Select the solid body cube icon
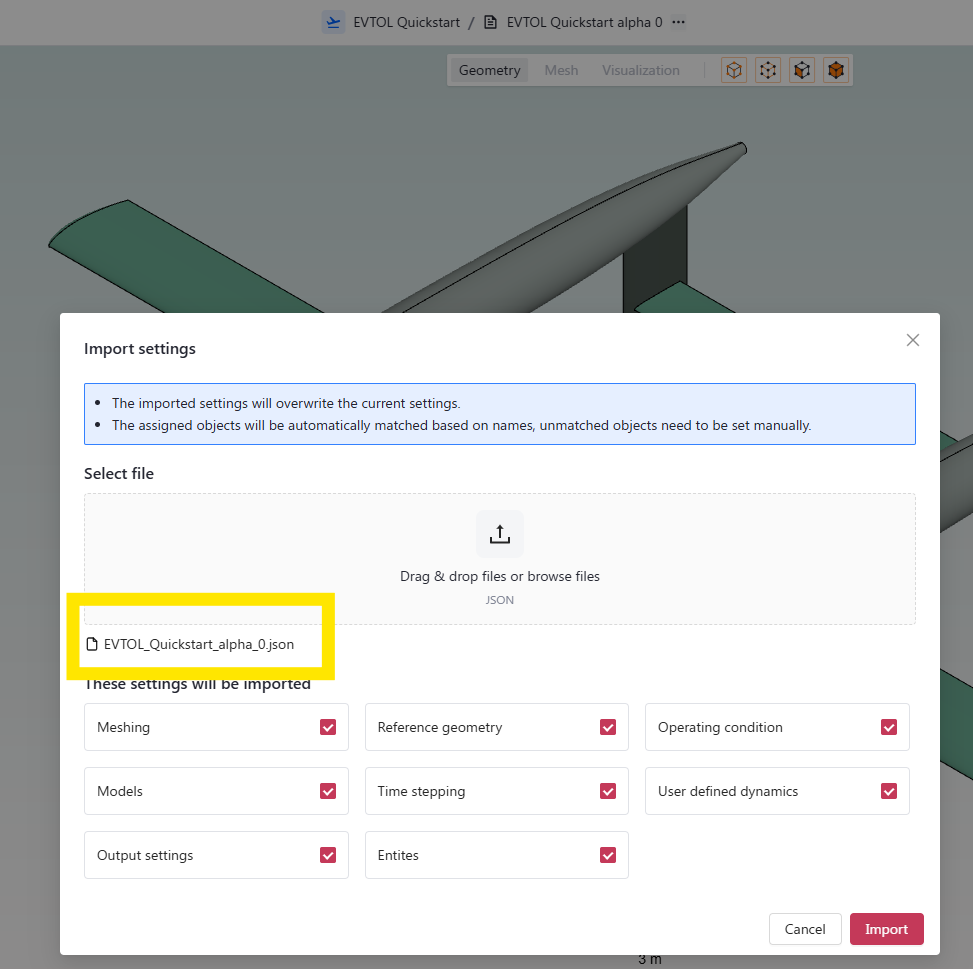973x969 pixels. 836,70
